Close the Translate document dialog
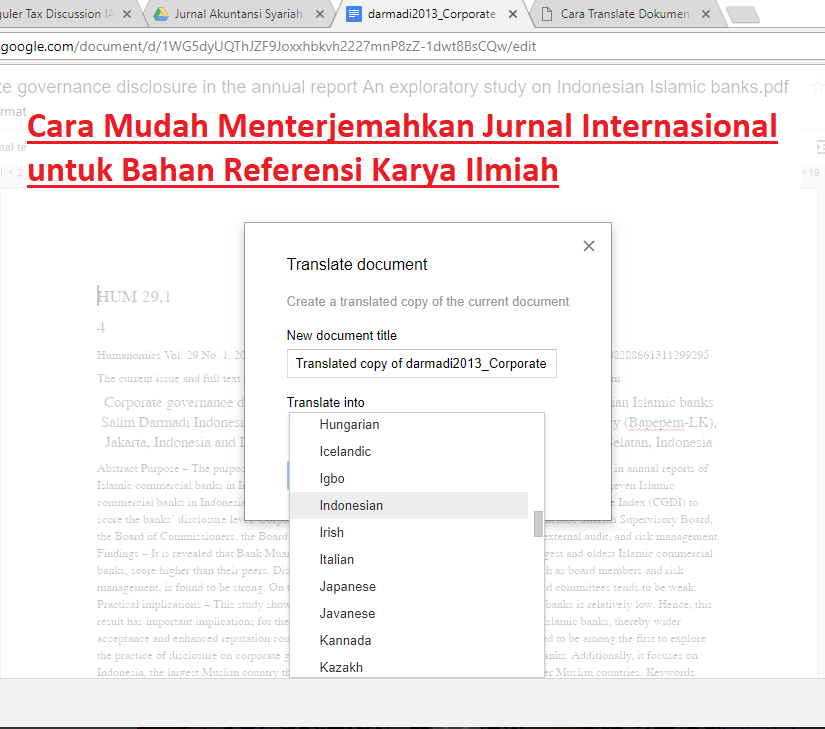Image resolution: width=825 pixels, height=729 pixels. [589, 246]
